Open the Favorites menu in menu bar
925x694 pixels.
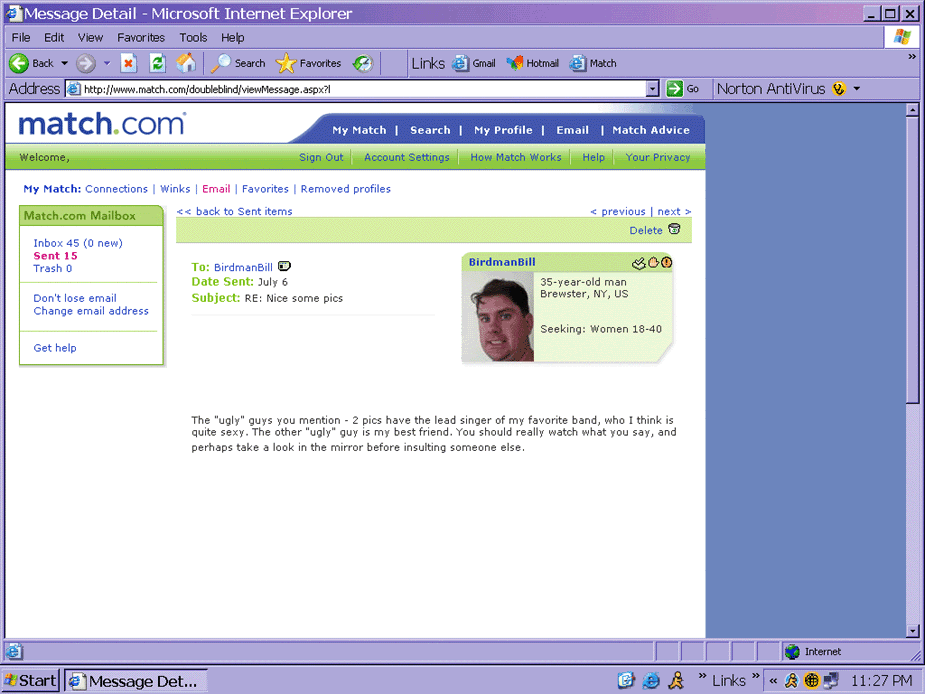[x=141, y=37]
